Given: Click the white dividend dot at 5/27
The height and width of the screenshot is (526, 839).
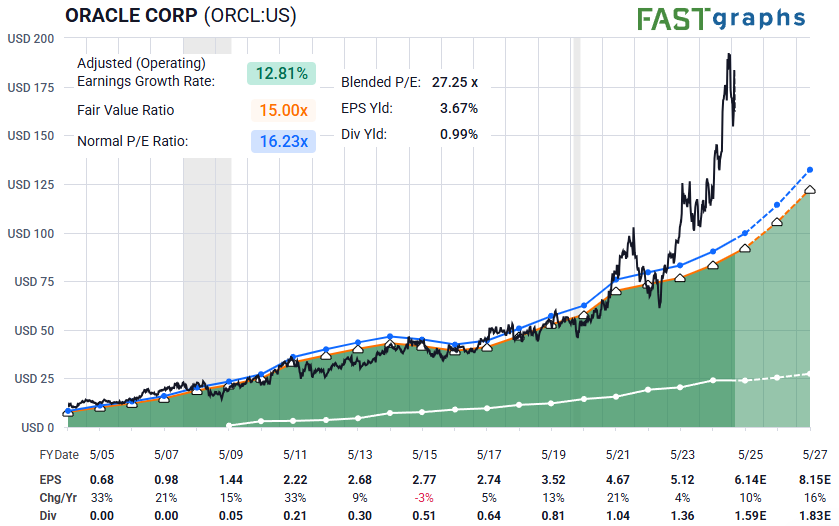Looking at the screenshot, I should 809,374.
